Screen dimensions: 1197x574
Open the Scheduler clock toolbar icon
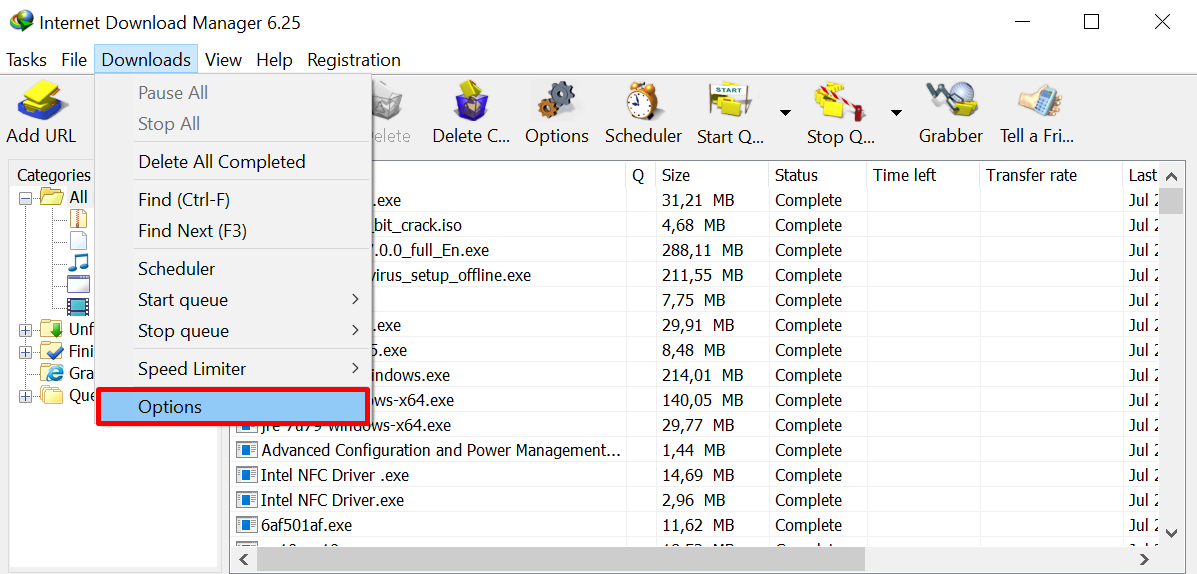[x=643, y=101]
